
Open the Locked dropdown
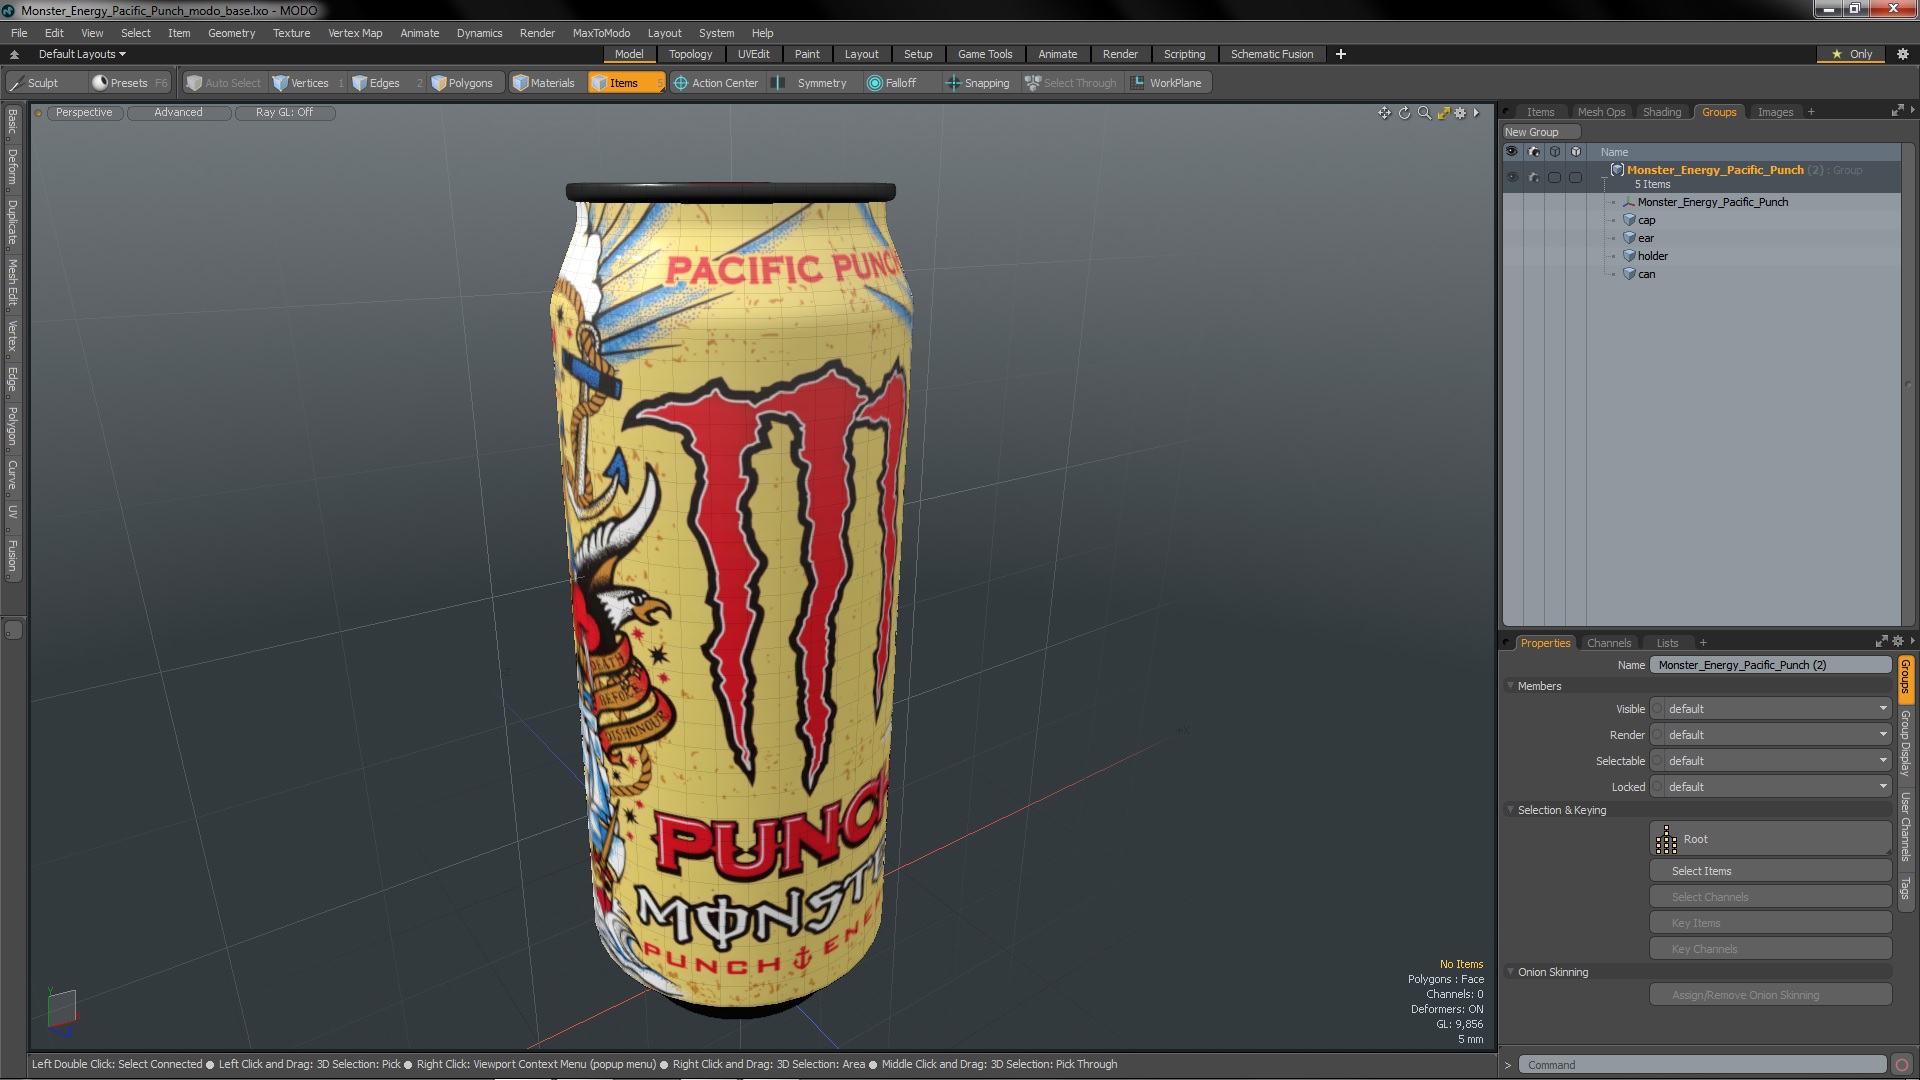click(1770, 787)
